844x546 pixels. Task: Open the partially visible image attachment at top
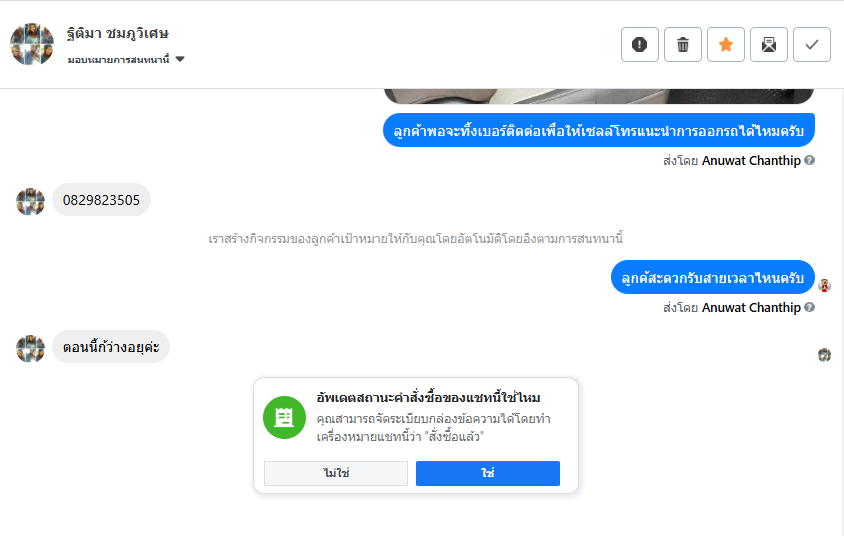pyautogui.click(x=599, y=97)
